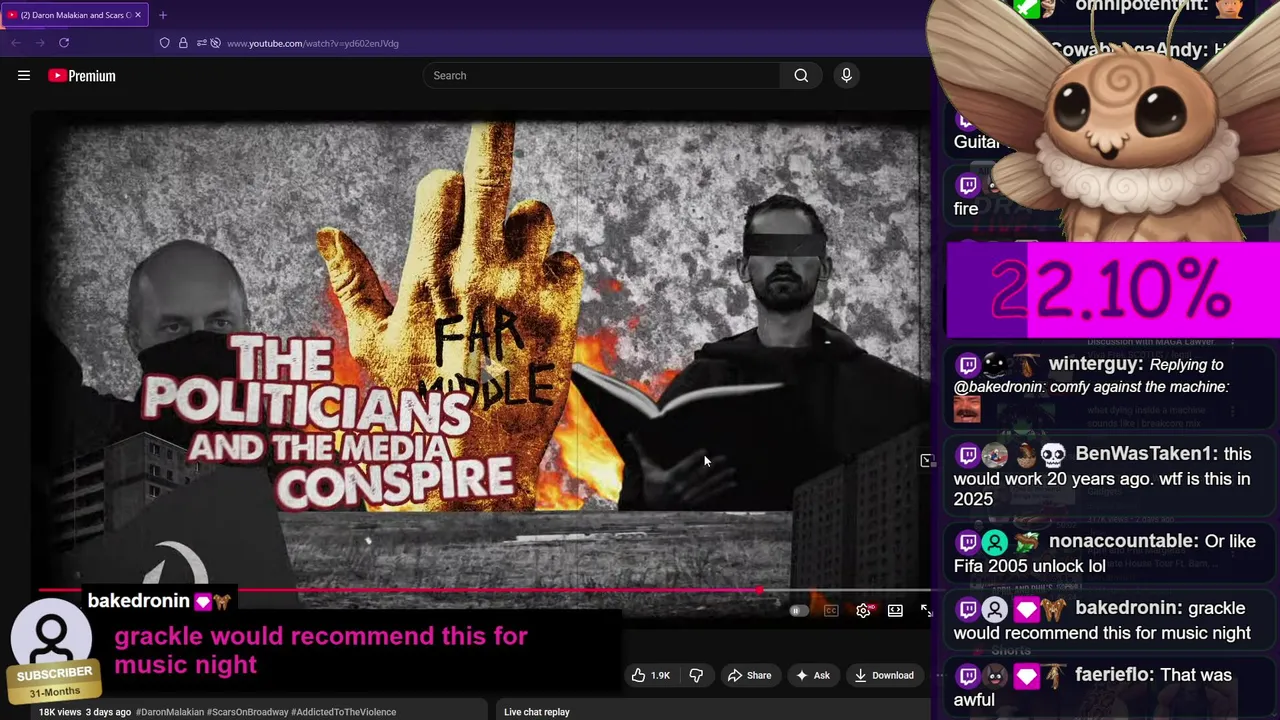
Task: Open the Live chat replay panel
Action: 537,712
